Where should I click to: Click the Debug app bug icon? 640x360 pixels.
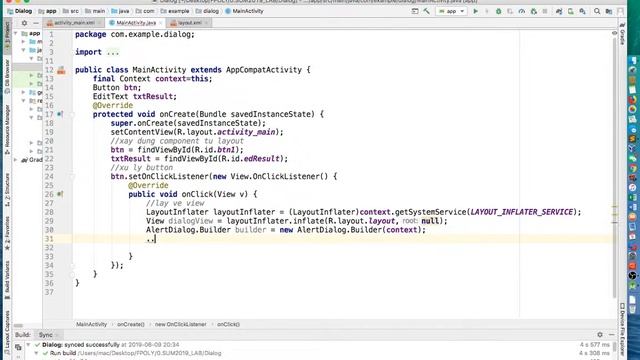(x=498, y=11)
